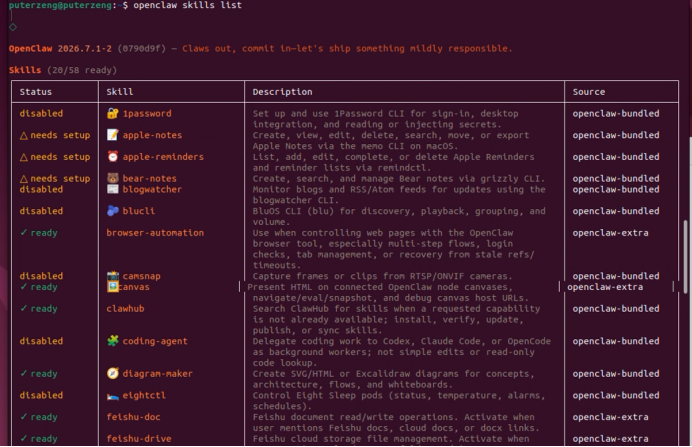692x447 pixels.
Task: Click the bear-notes bear emoji icon
Action: [113, 178]
